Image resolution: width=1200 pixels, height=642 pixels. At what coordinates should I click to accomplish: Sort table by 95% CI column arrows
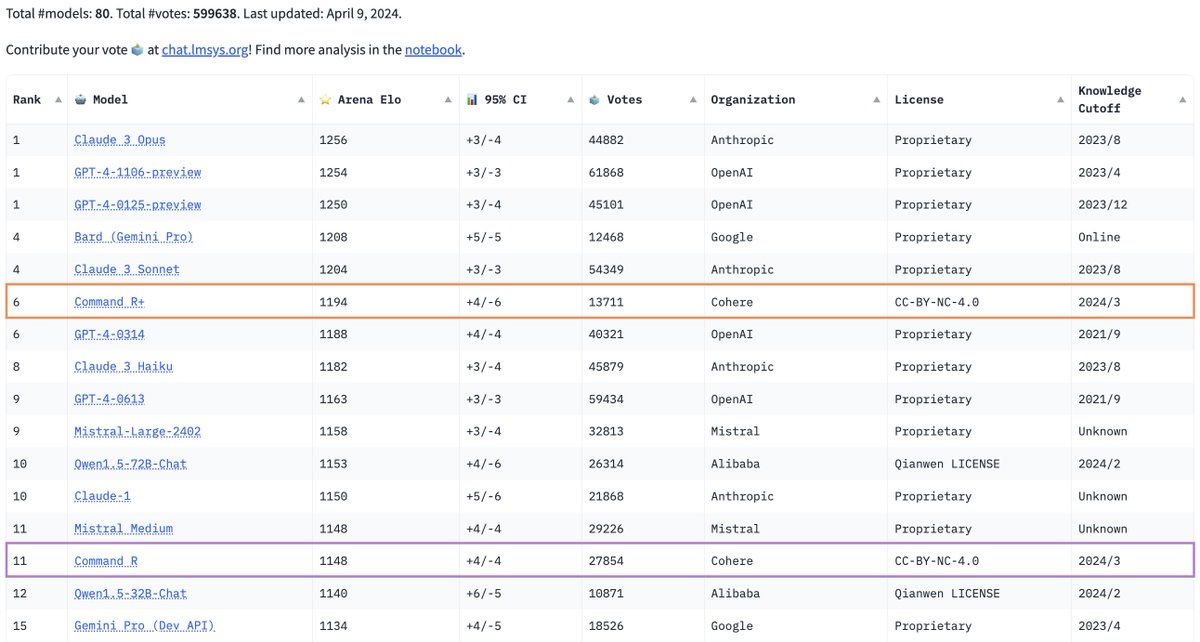coord(571,99)
